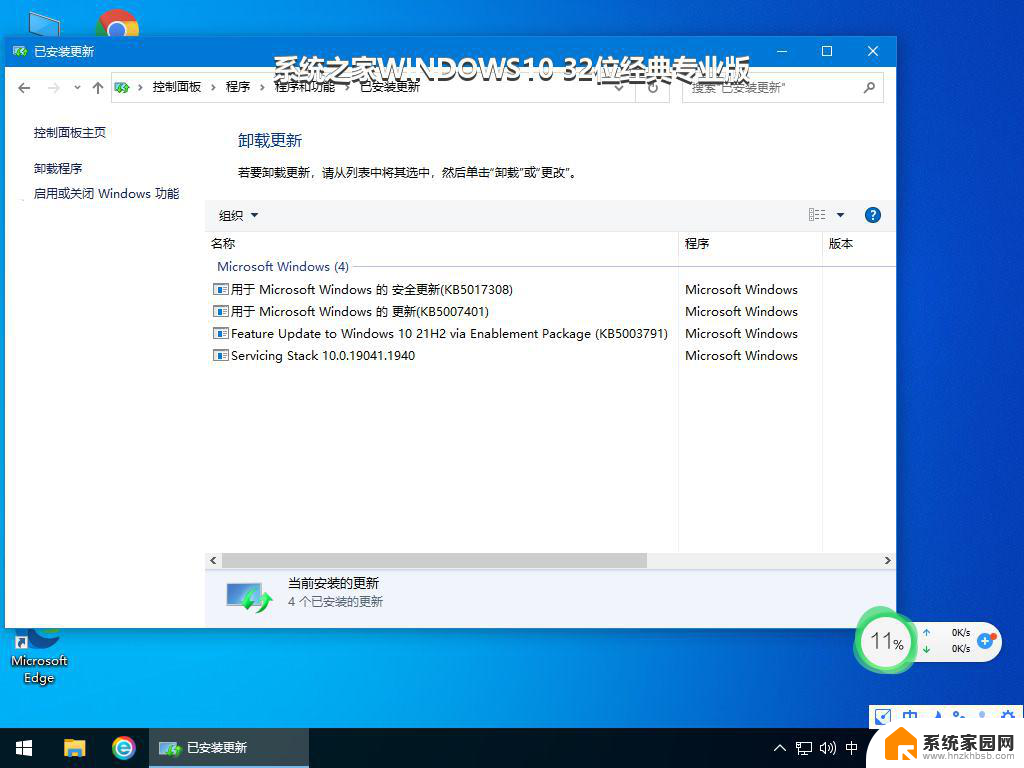1024x768 pixels.
Task: Expand the chevron after 程序 breadcrumb
Action: (x=262, y=88)
